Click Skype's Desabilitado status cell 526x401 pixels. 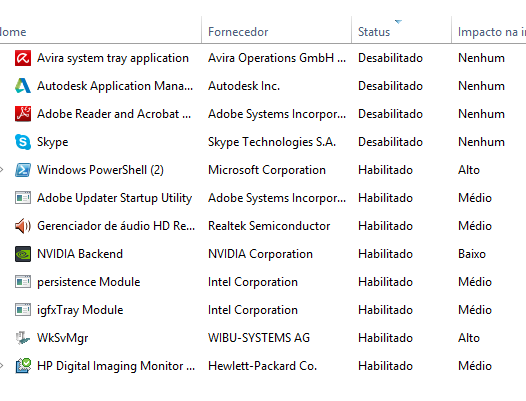coord(390,142)
